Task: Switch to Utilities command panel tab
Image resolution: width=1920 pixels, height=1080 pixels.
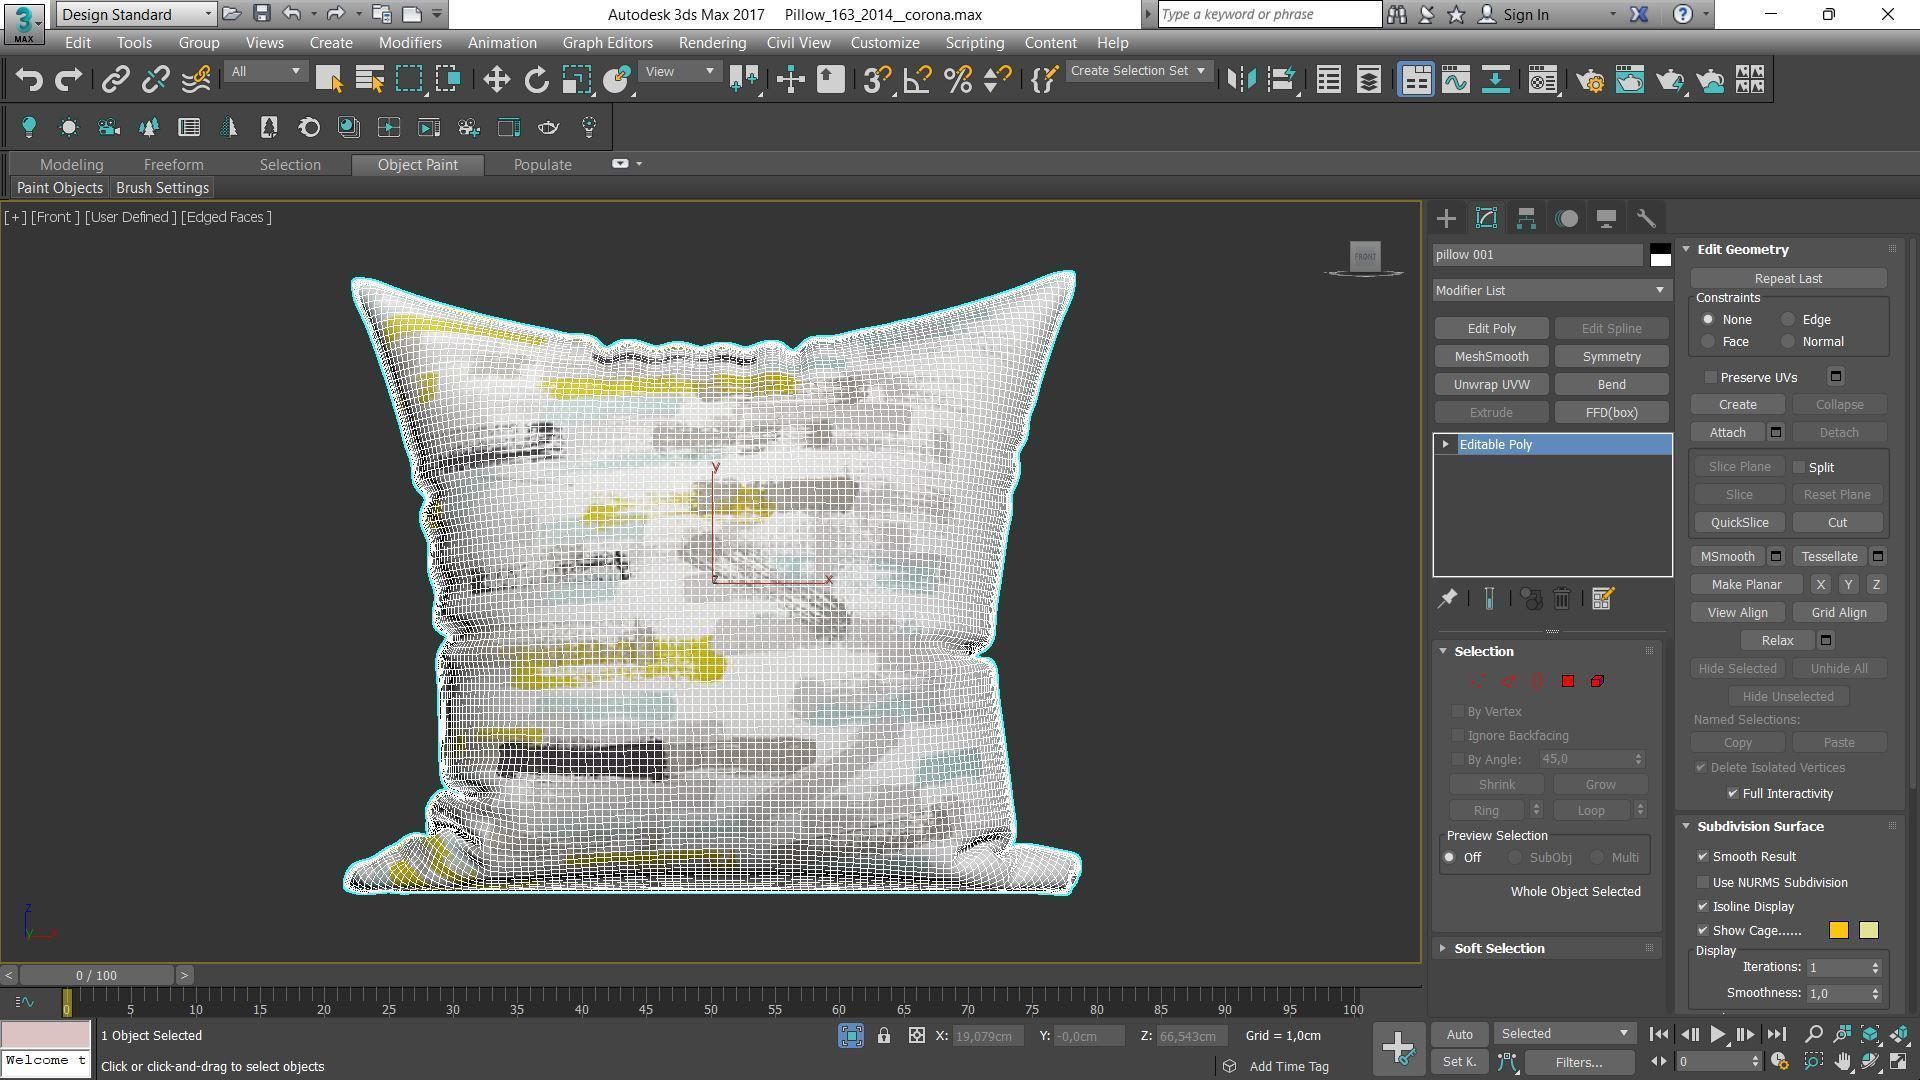Action: (1646, 218)
